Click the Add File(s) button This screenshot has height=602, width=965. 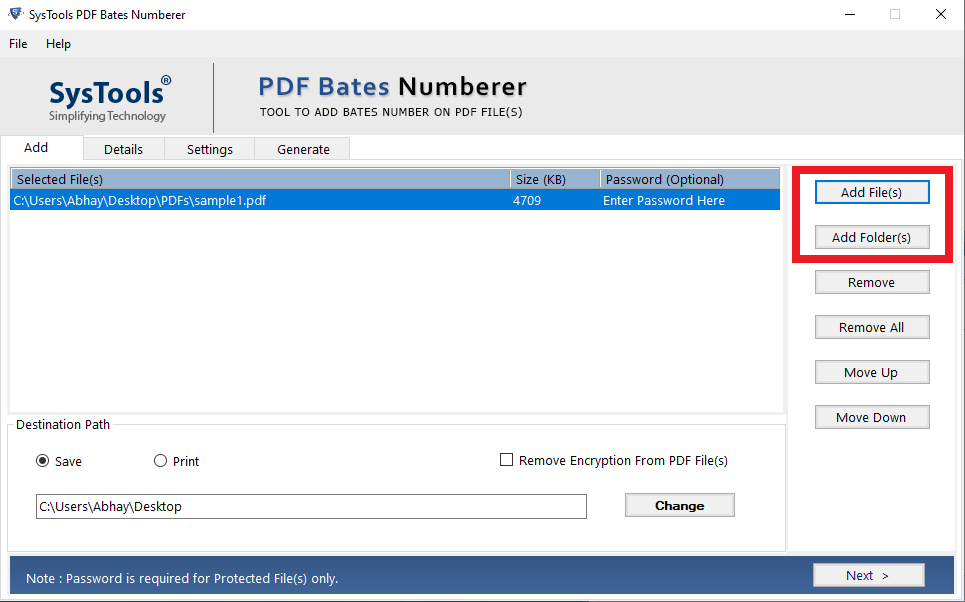[x=872, y=192]
